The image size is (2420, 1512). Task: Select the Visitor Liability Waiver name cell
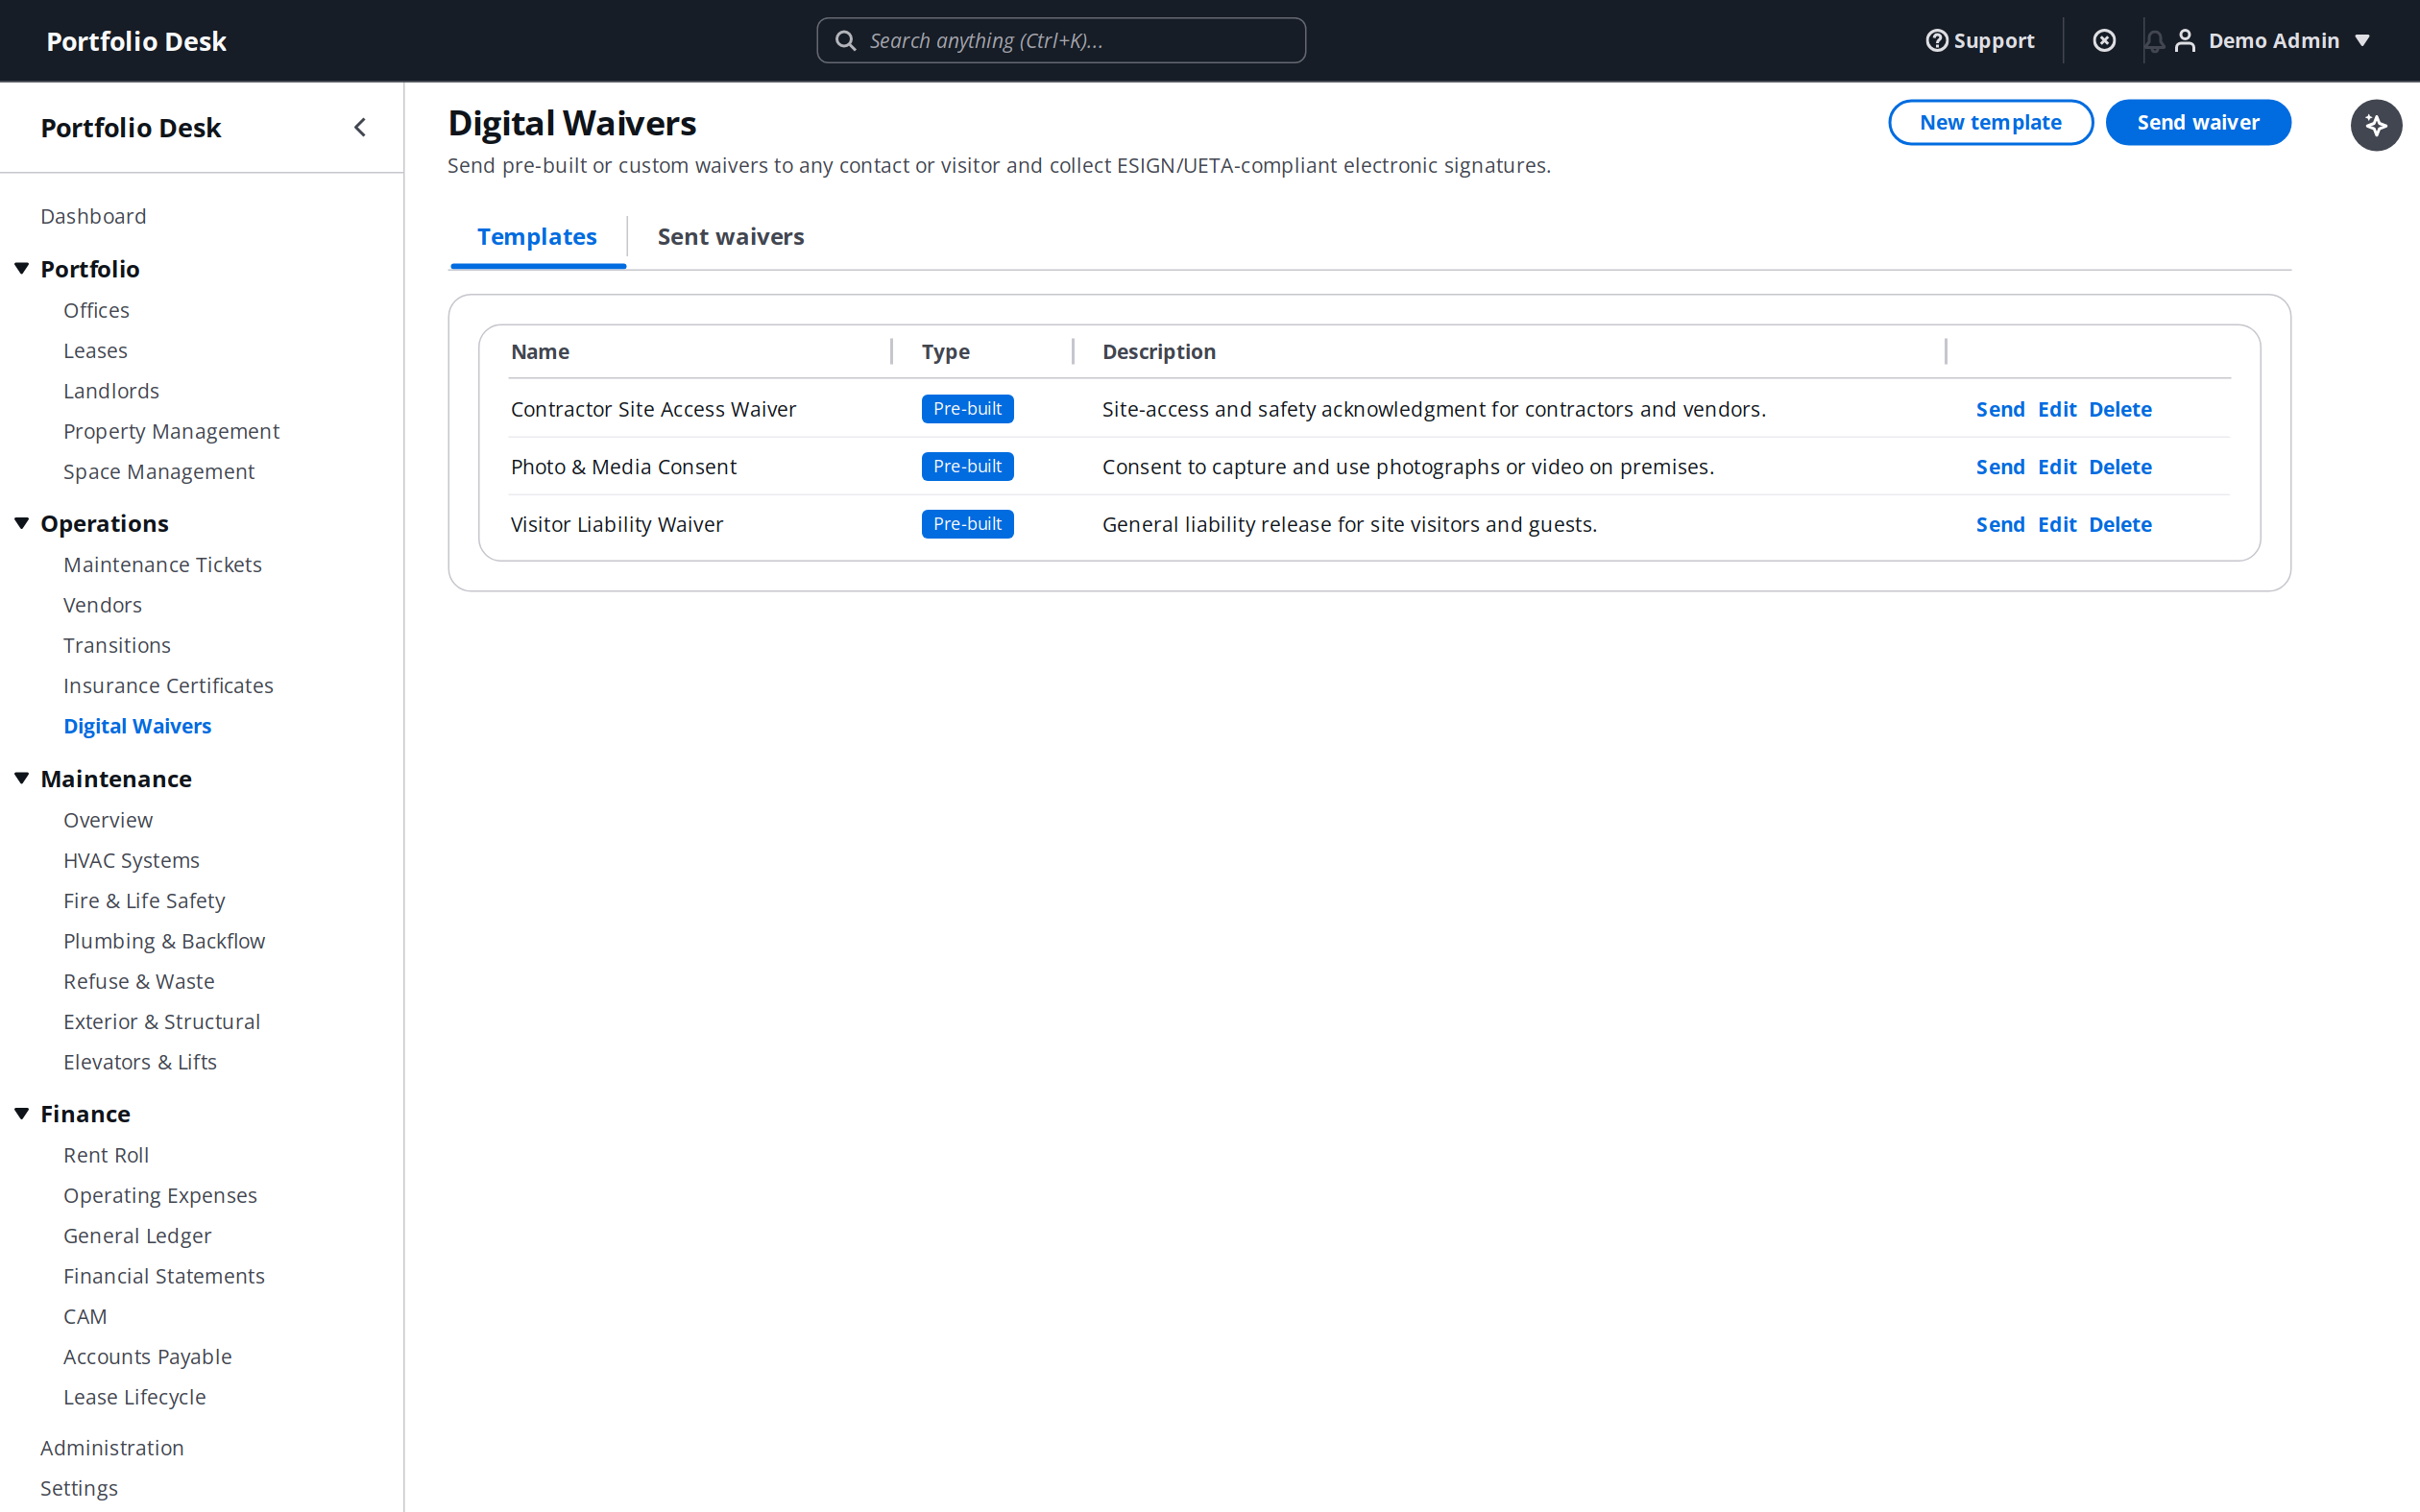click(617, 524)
